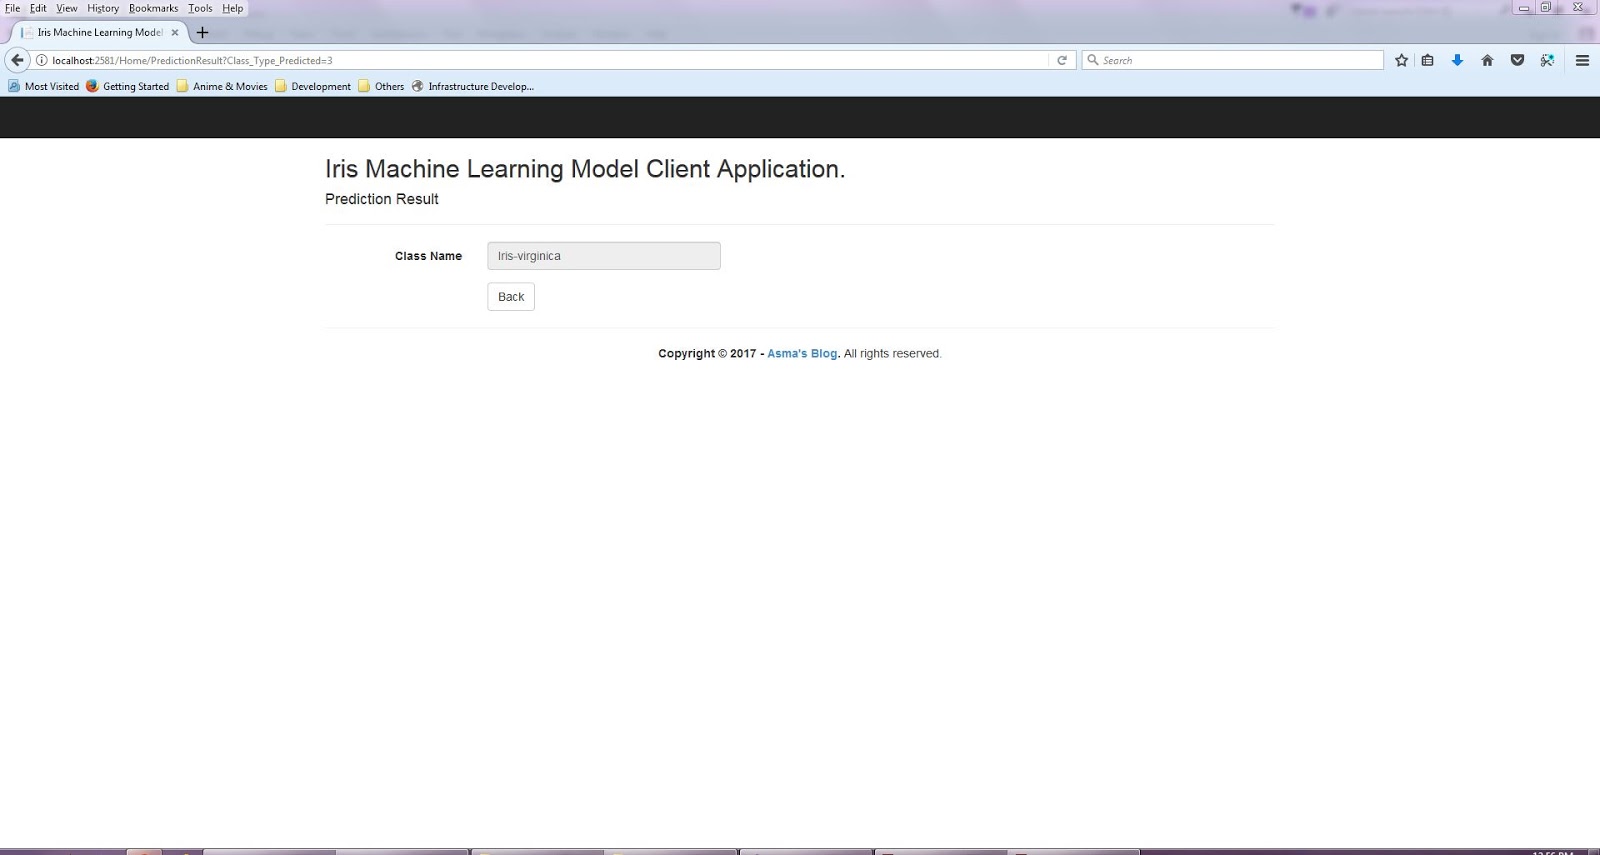Click the Prediction Result subheading
Image resolution: width=1600 pixels, height=855 pixels.
[x=382, y=199]
